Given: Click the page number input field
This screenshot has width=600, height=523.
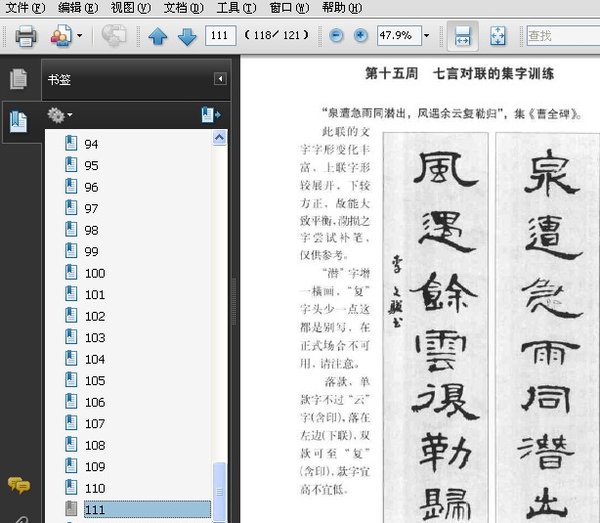Looking at the screenshot, I should click(x=220, y=37).
